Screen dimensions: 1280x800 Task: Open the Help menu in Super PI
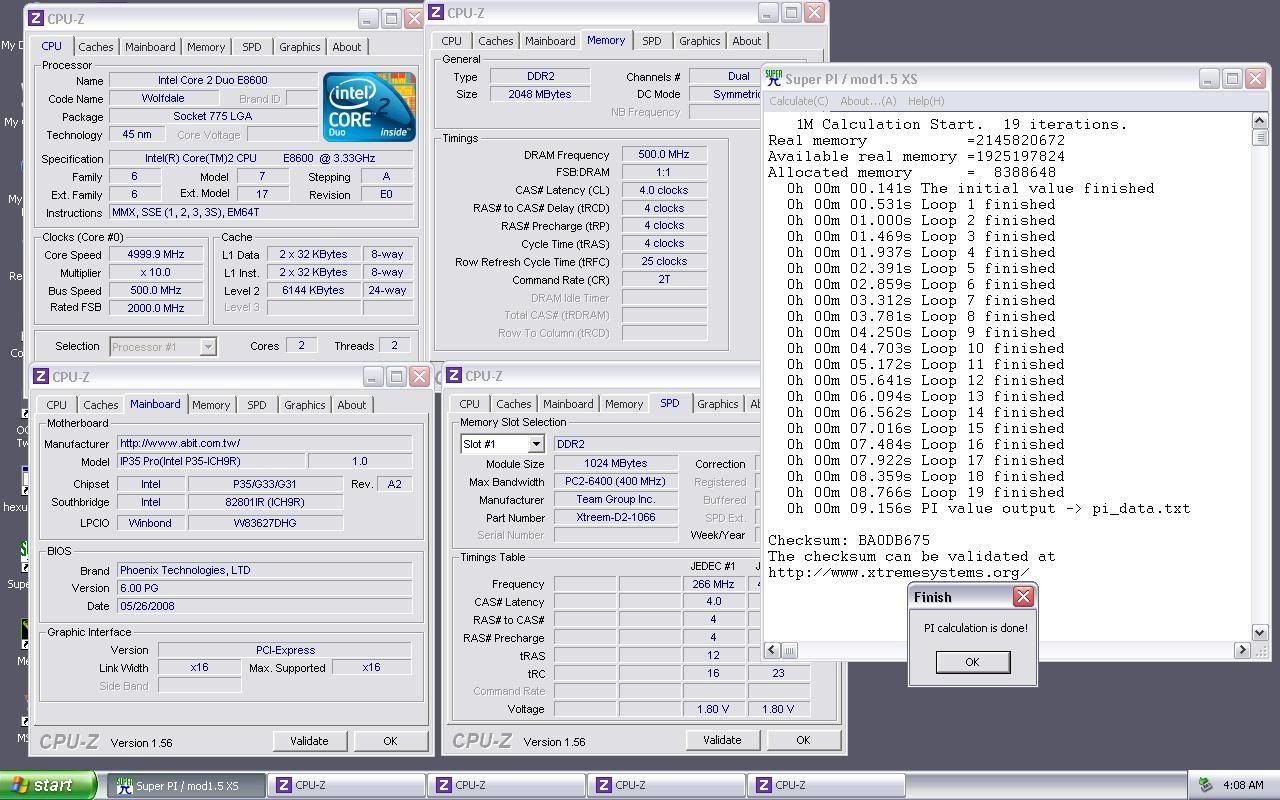pyautogui.click(x=925, y=101)
